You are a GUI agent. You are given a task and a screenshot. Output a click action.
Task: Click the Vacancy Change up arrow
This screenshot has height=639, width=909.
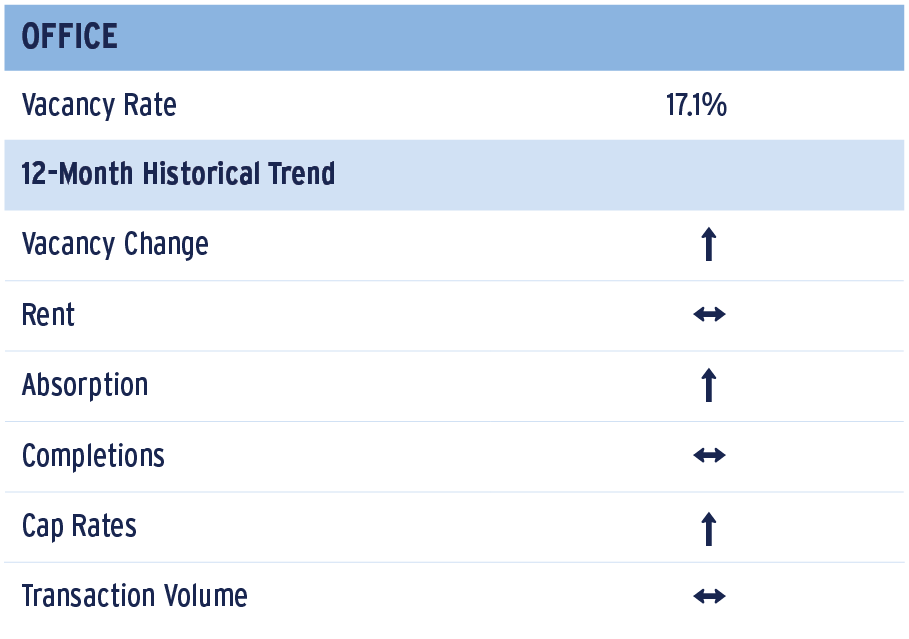tap(708, 244)
